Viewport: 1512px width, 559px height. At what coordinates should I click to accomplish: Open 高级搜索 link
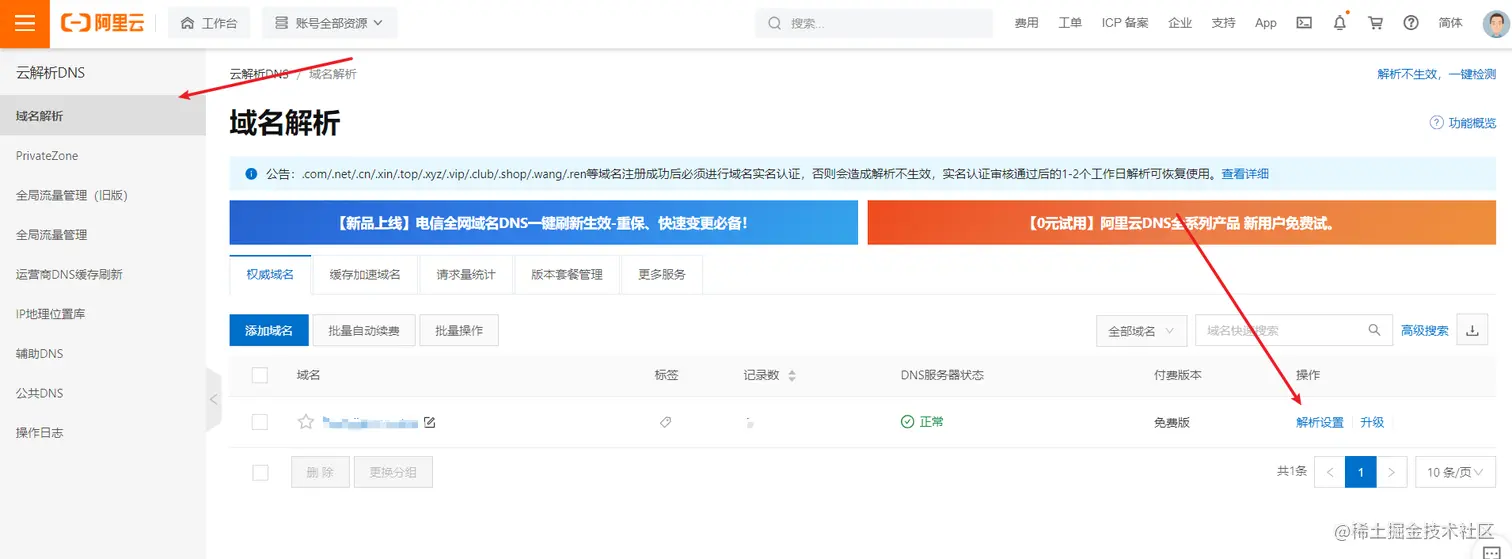pyautogui.click(x=1424, y=330)
